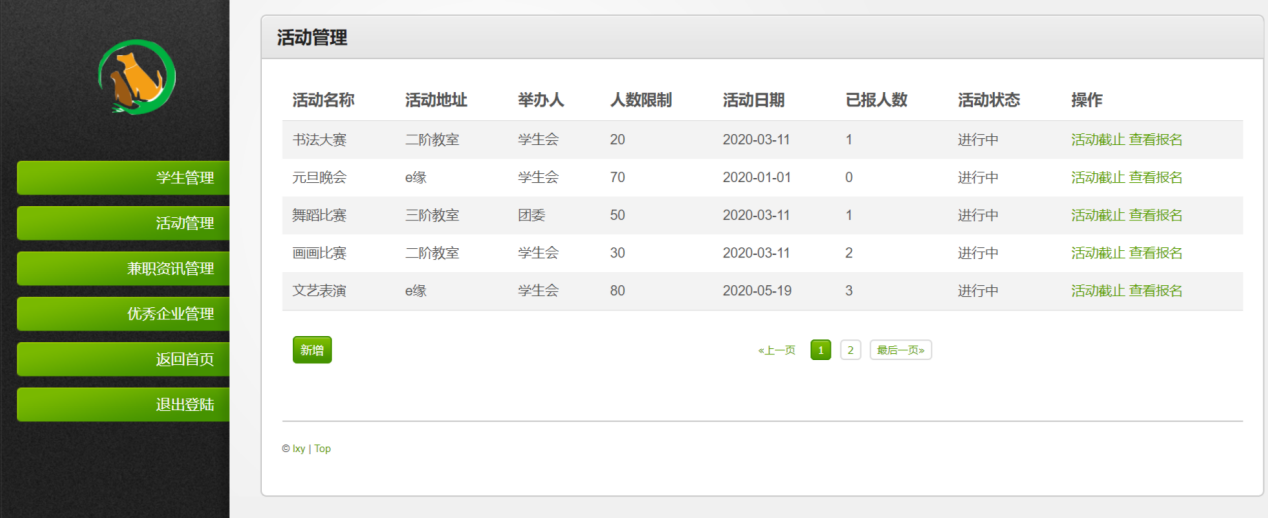Go to «上一页 previous page
Viewport: 1268px width, 518px height.
777,350
